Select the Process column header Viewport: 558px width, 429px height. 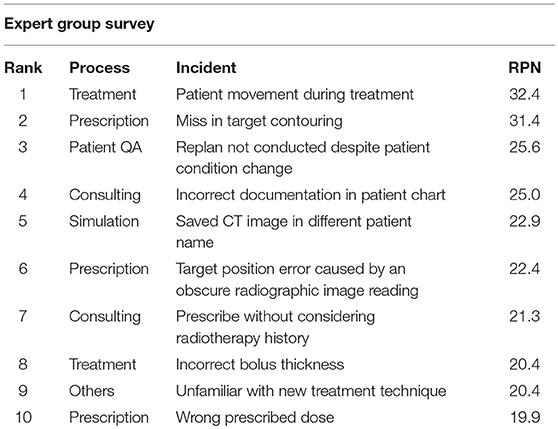pos(100,68)
